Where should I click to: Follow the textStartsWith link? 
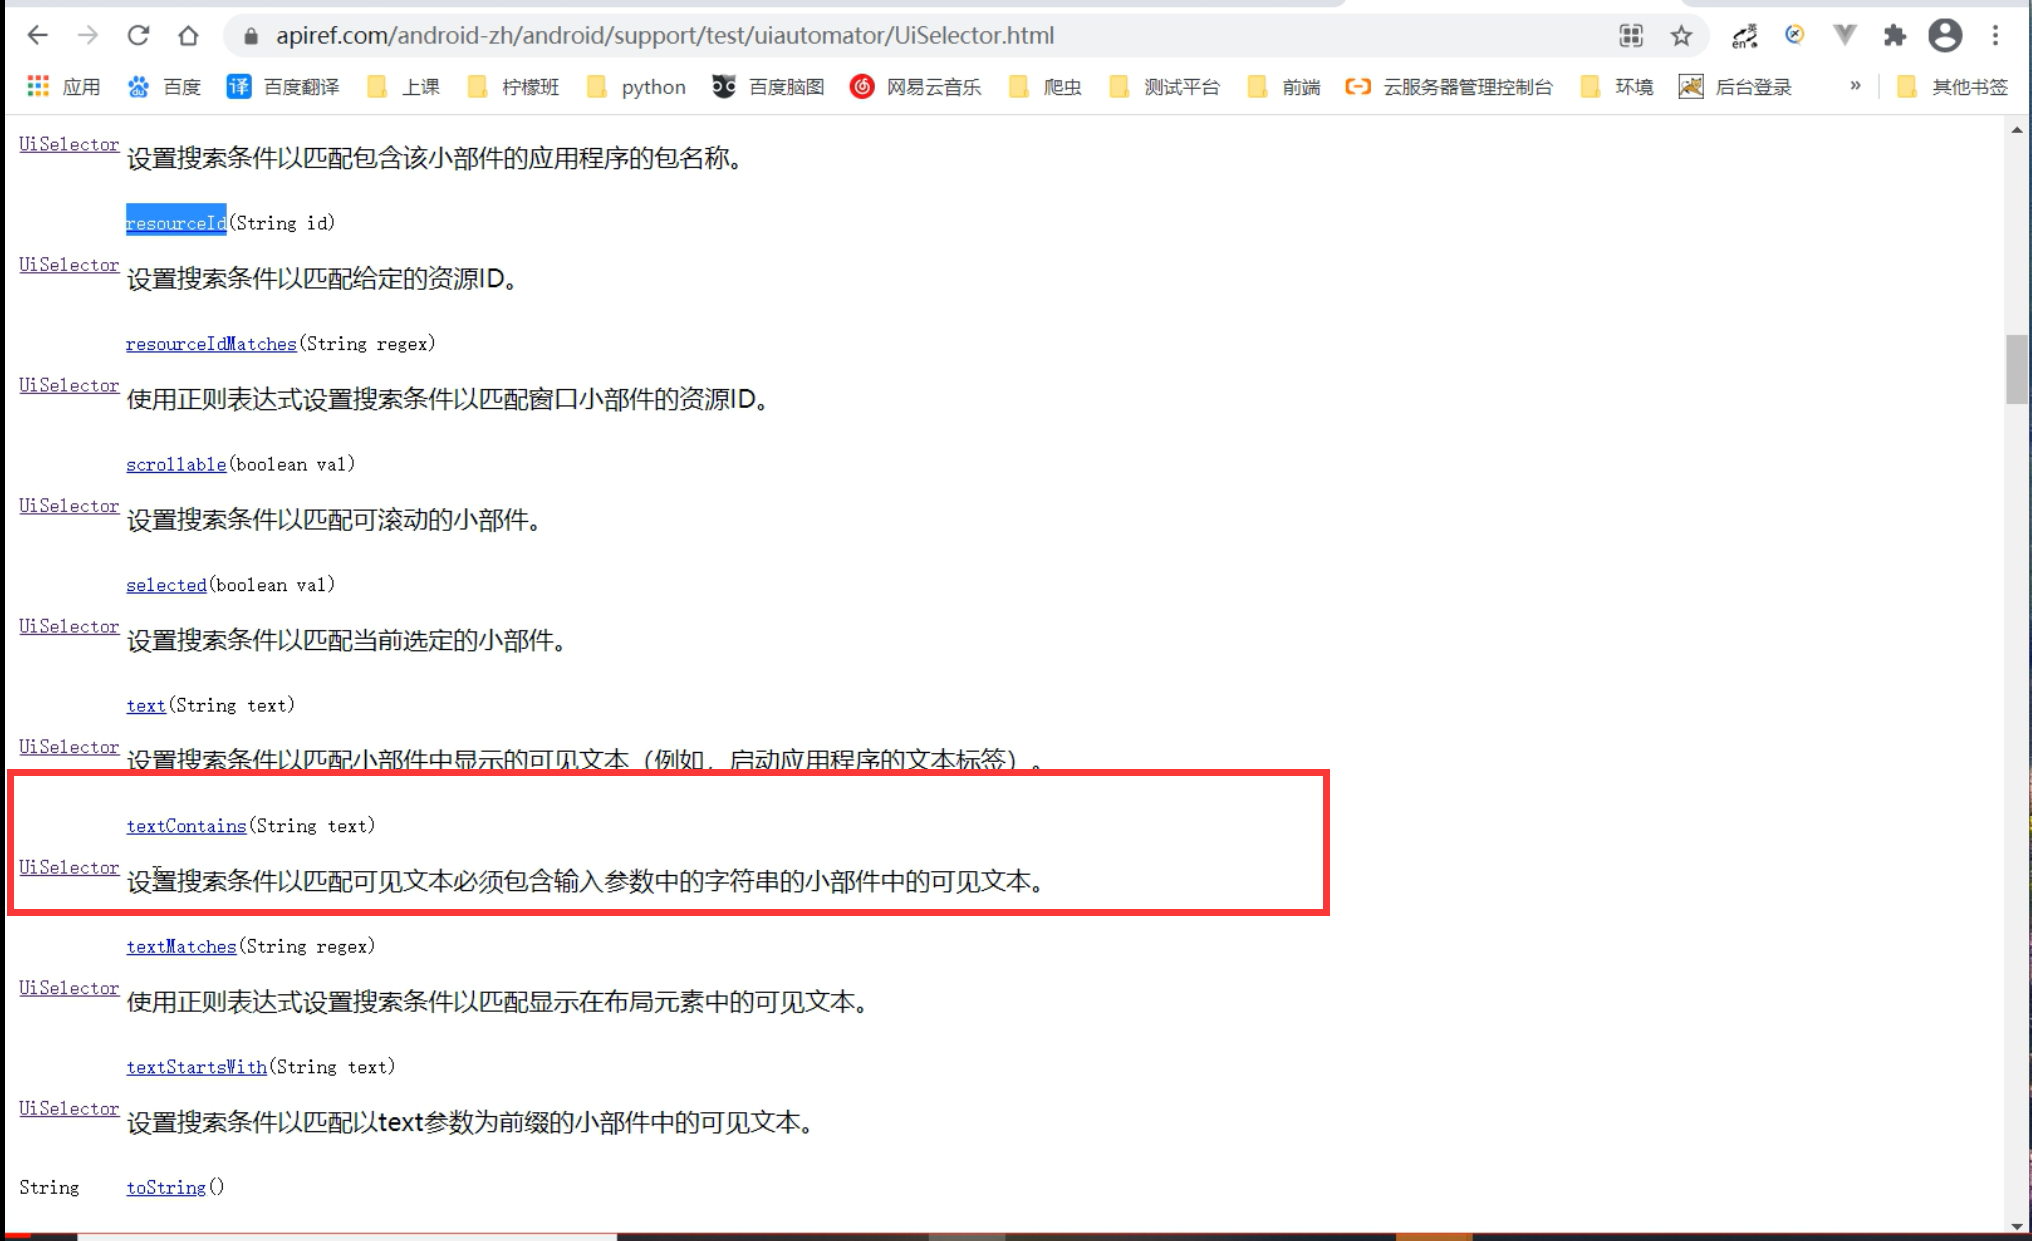pos(196,1067)
